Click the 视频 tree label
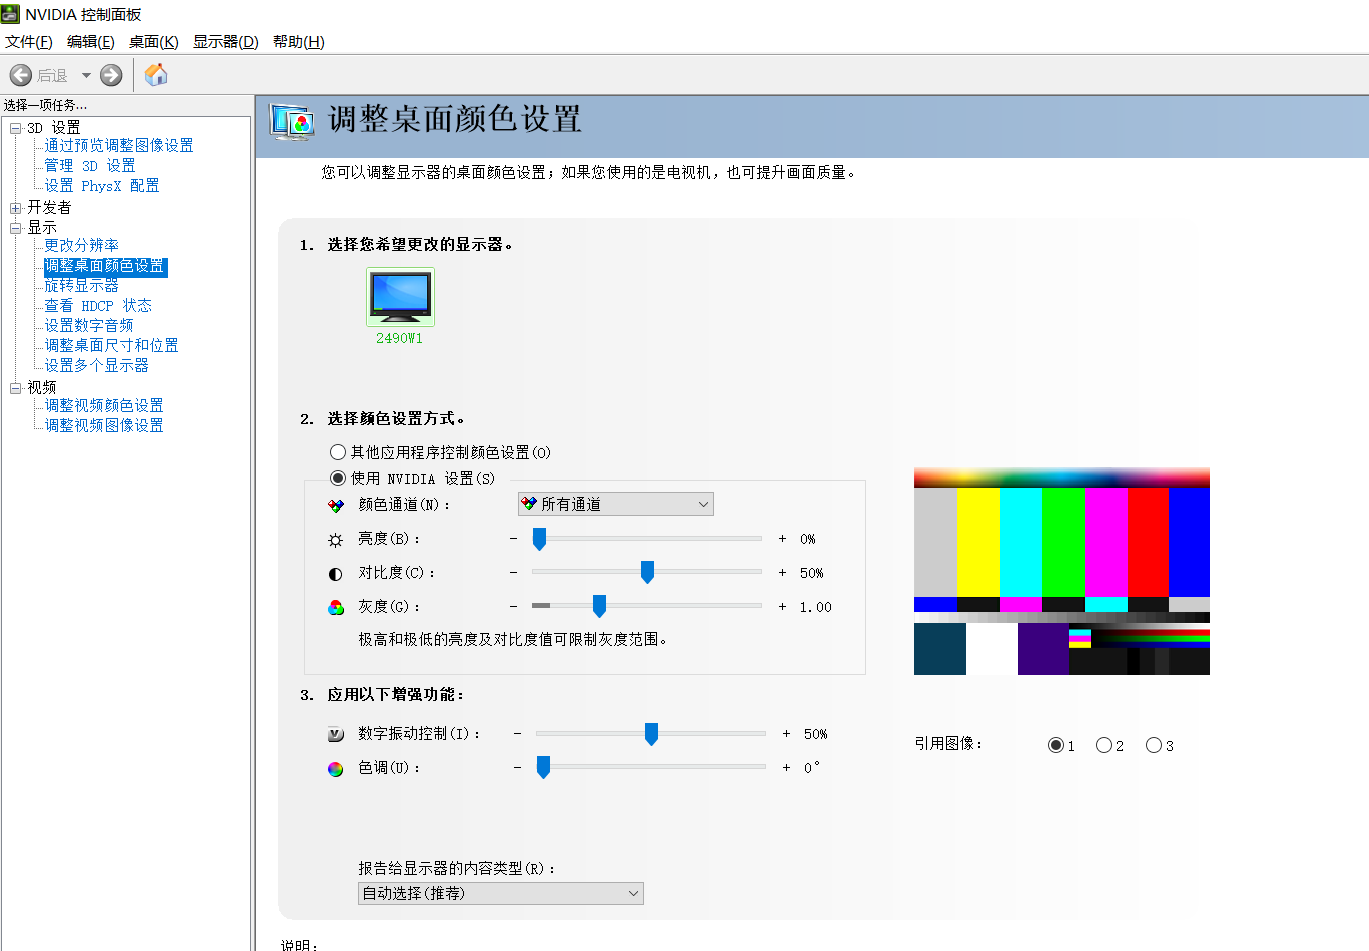1369x951 pixels. coord(42,388)
